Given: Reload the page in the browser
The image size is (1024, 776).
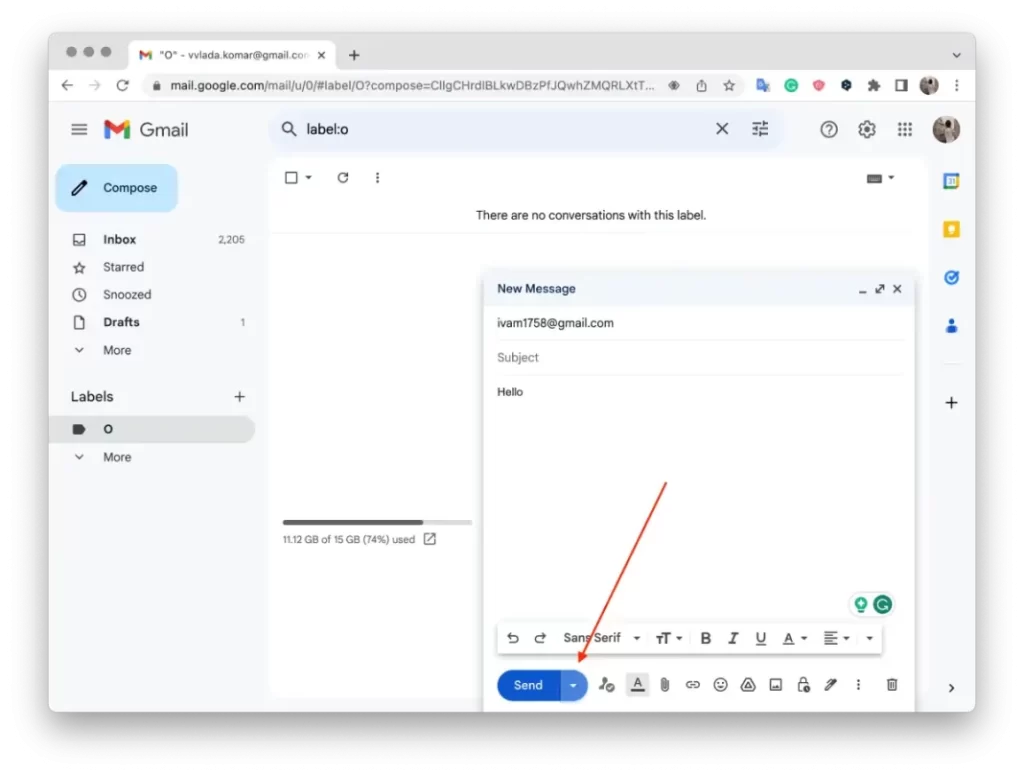Looking at the screenshot, I should coord(122,86).
